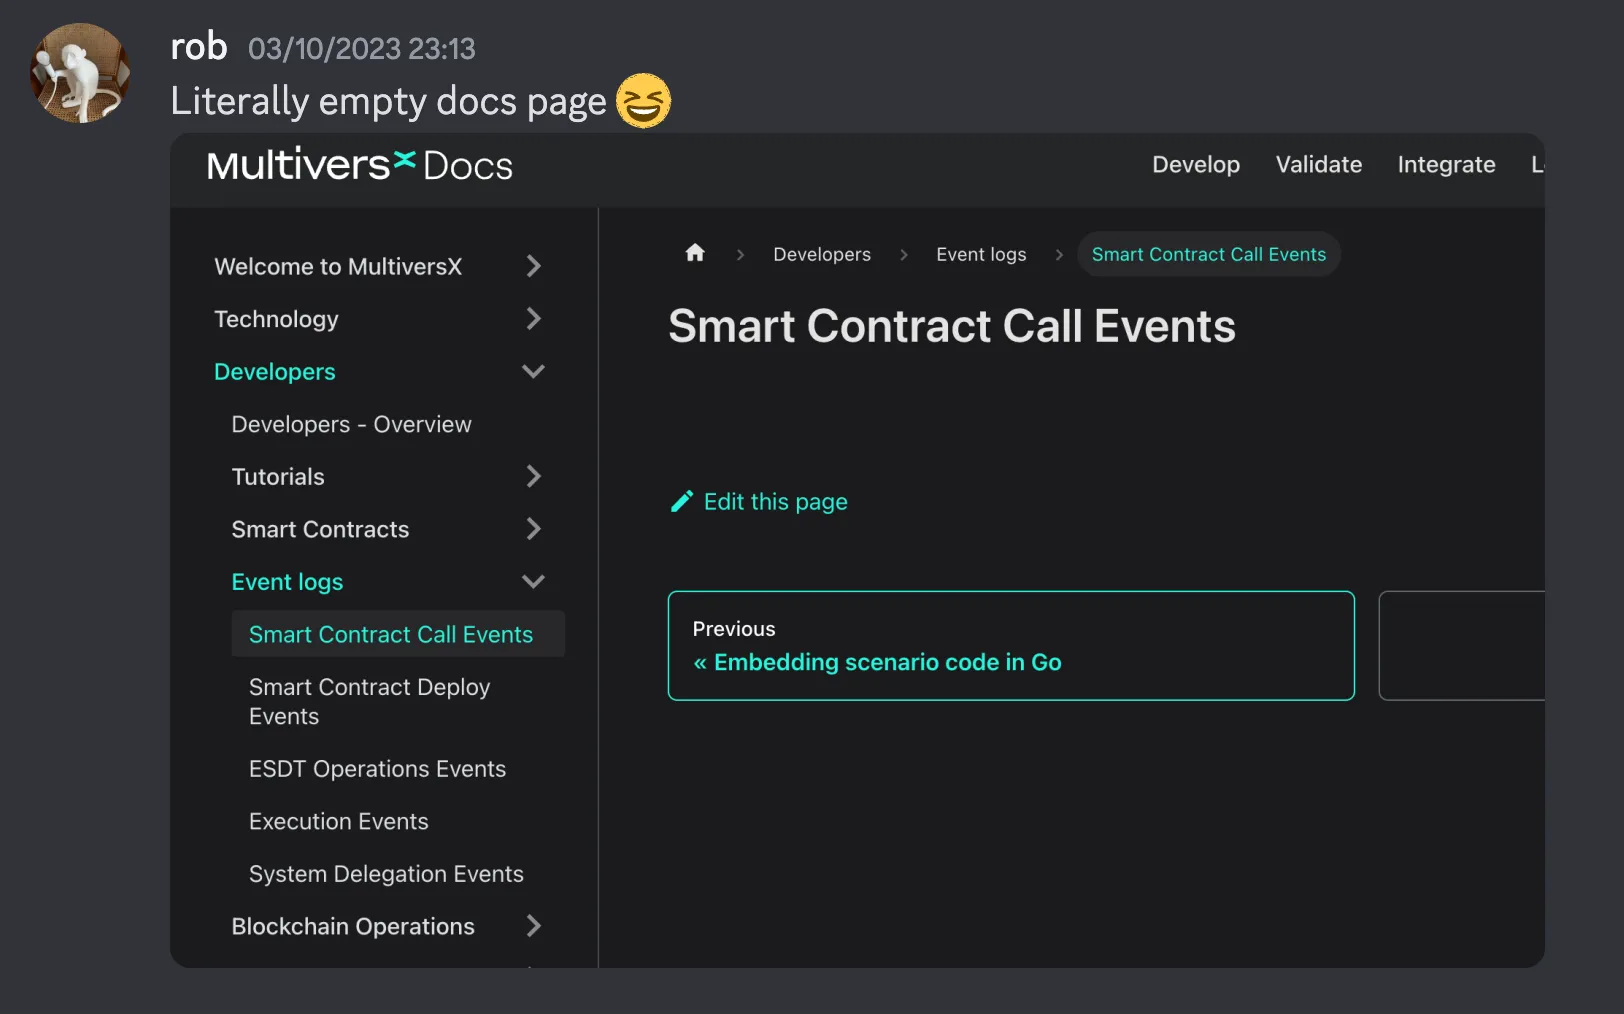The width and height of the screenshot is (1624, 1014).
Task: Select Event logs in the breadcrumb
Action: [x=980, y=254]
